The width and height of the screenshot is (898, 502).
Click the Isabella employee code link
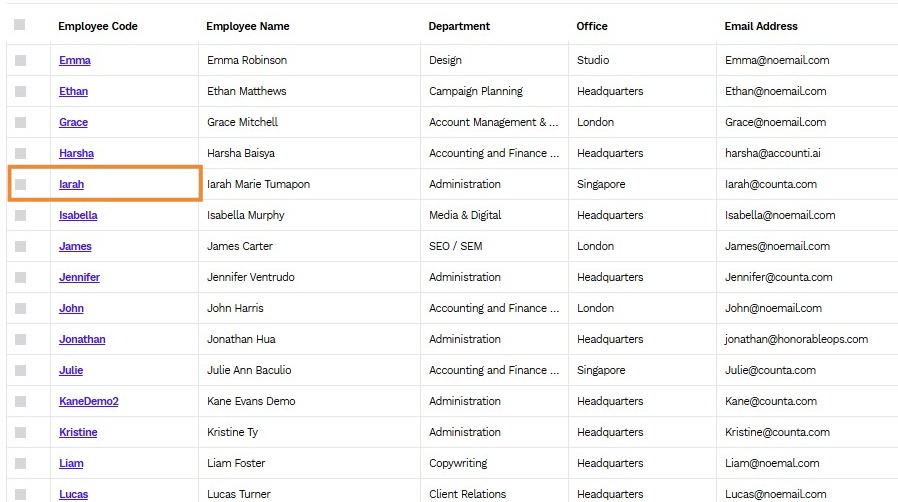coord(78,215)
